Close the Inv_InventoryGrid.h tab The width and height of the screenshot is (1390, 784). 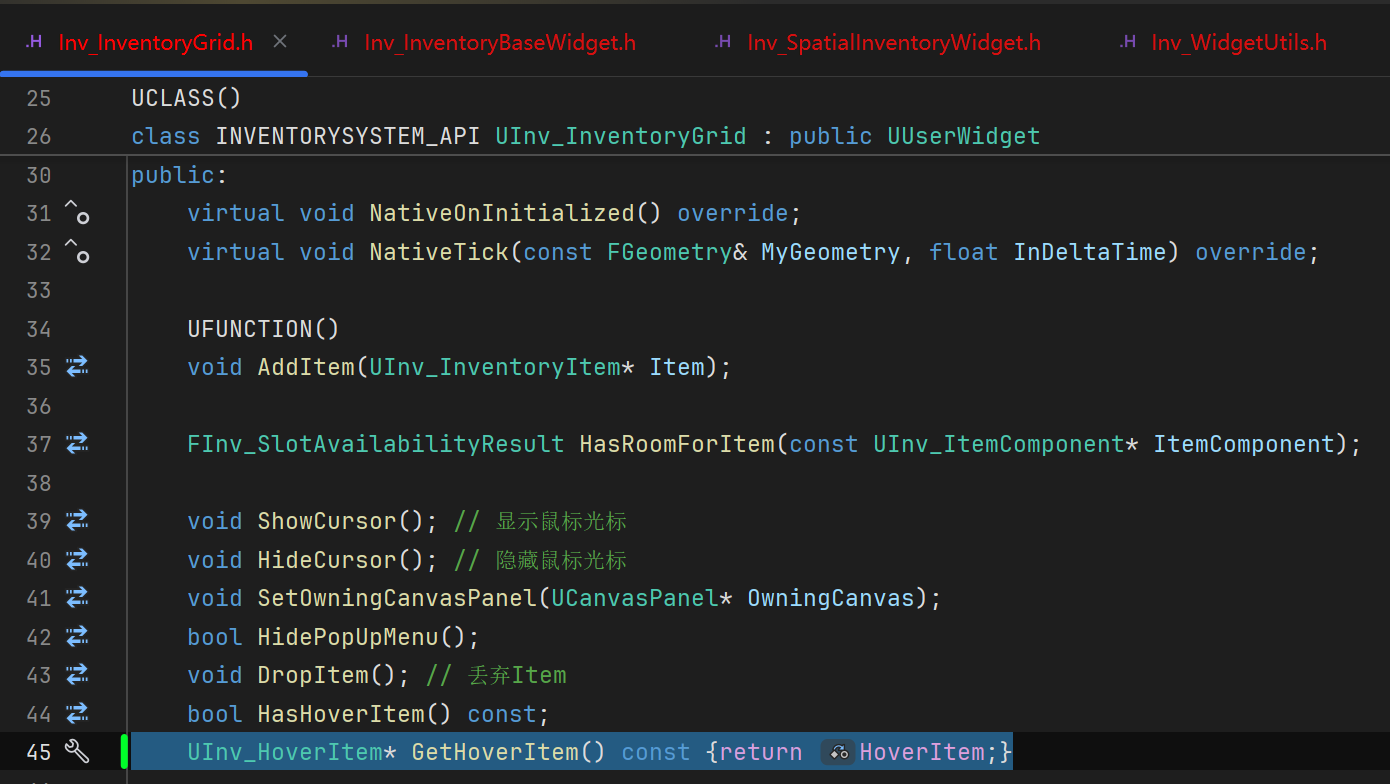click(x=280, y=41)
